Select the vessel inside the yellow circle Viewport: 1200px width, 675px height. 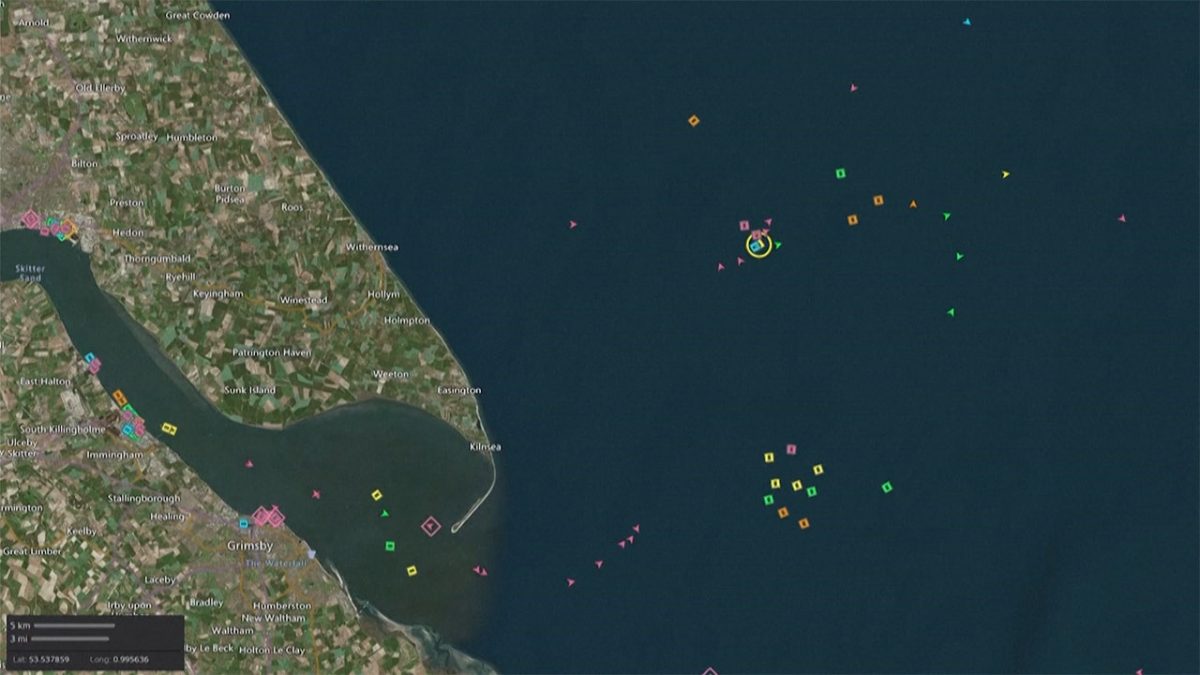click(758, 245)
